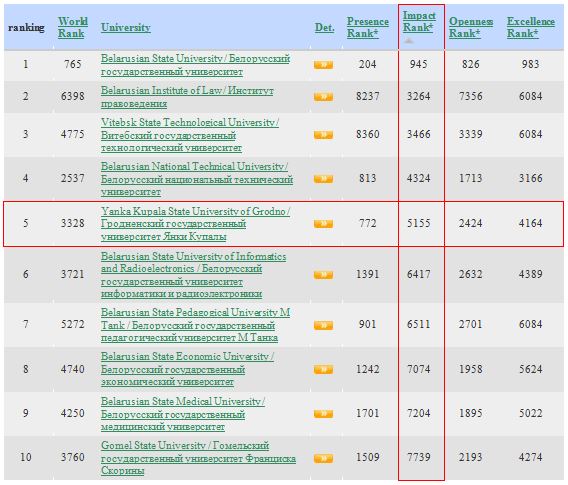This screenshot has width=568, height=485.
Task: Click the sort arrow under Impact Rank
Action: coord(409,41)
